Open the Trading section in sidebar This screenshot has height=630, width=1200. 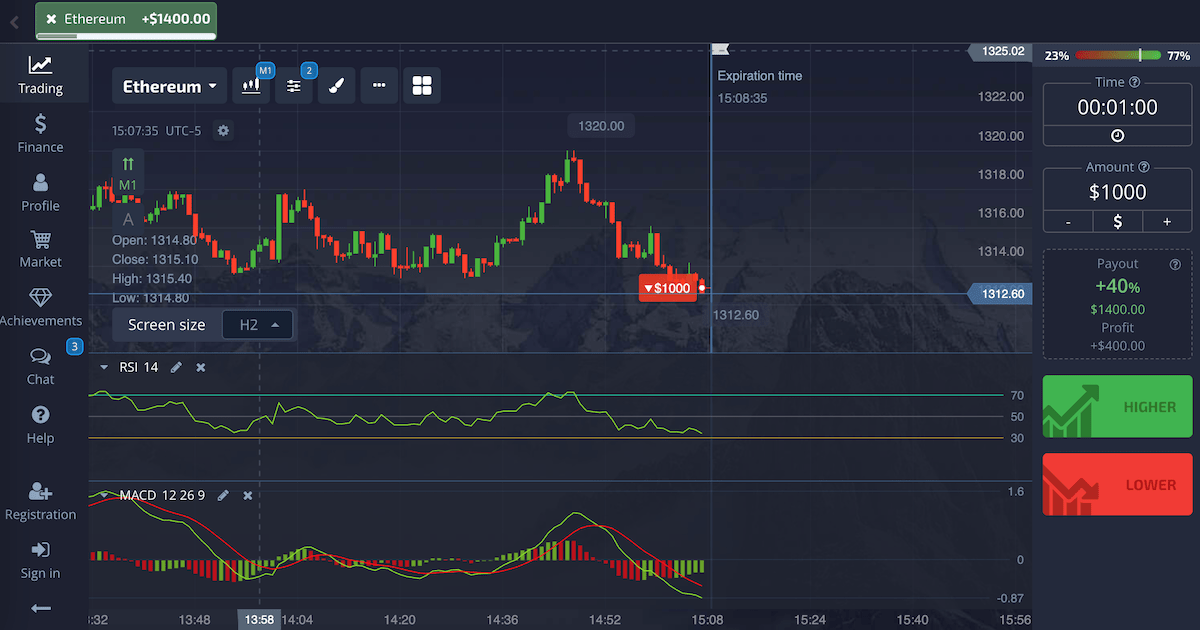tap(40, 75)
